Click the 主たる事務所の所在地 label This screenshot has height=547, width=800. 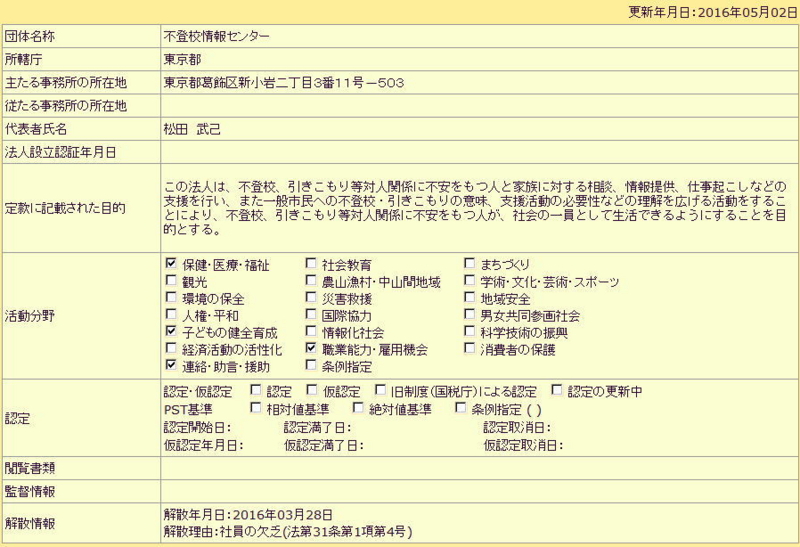click(x=66, y=83)
